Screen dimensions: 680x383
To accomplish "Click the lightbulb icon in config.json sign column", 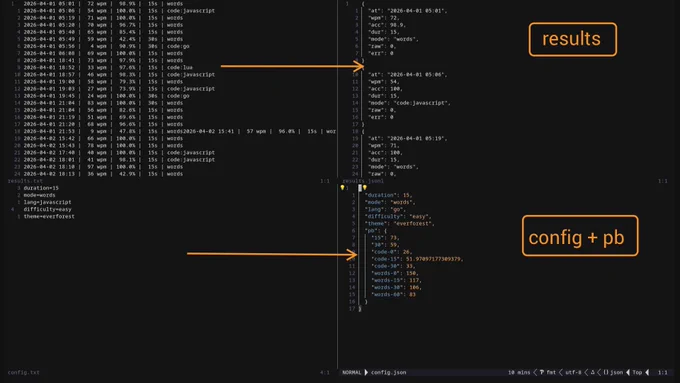I will point(342,188).
